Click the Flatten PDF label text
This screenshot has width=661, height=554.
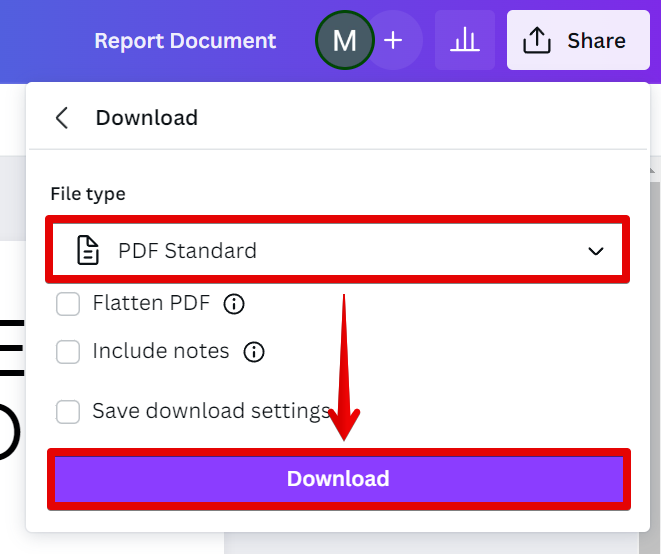[x=151, y=303]
